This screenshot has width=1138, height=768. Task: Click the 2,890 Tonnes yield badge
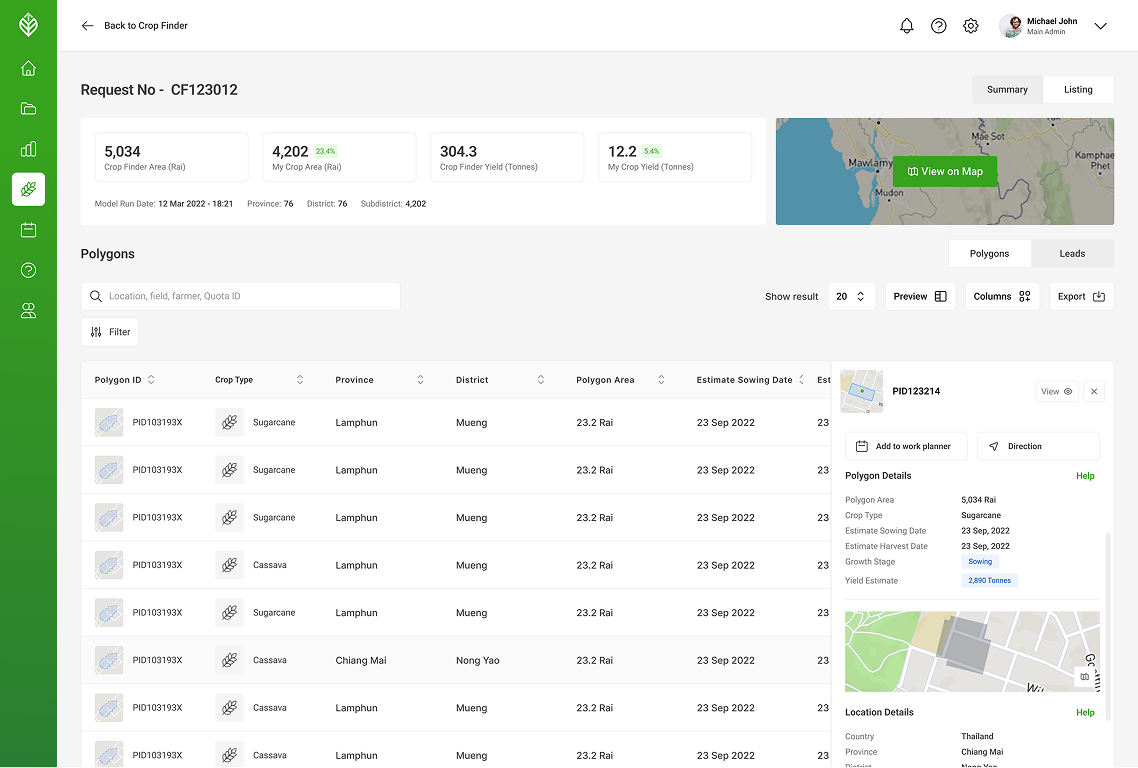[989, 581]
